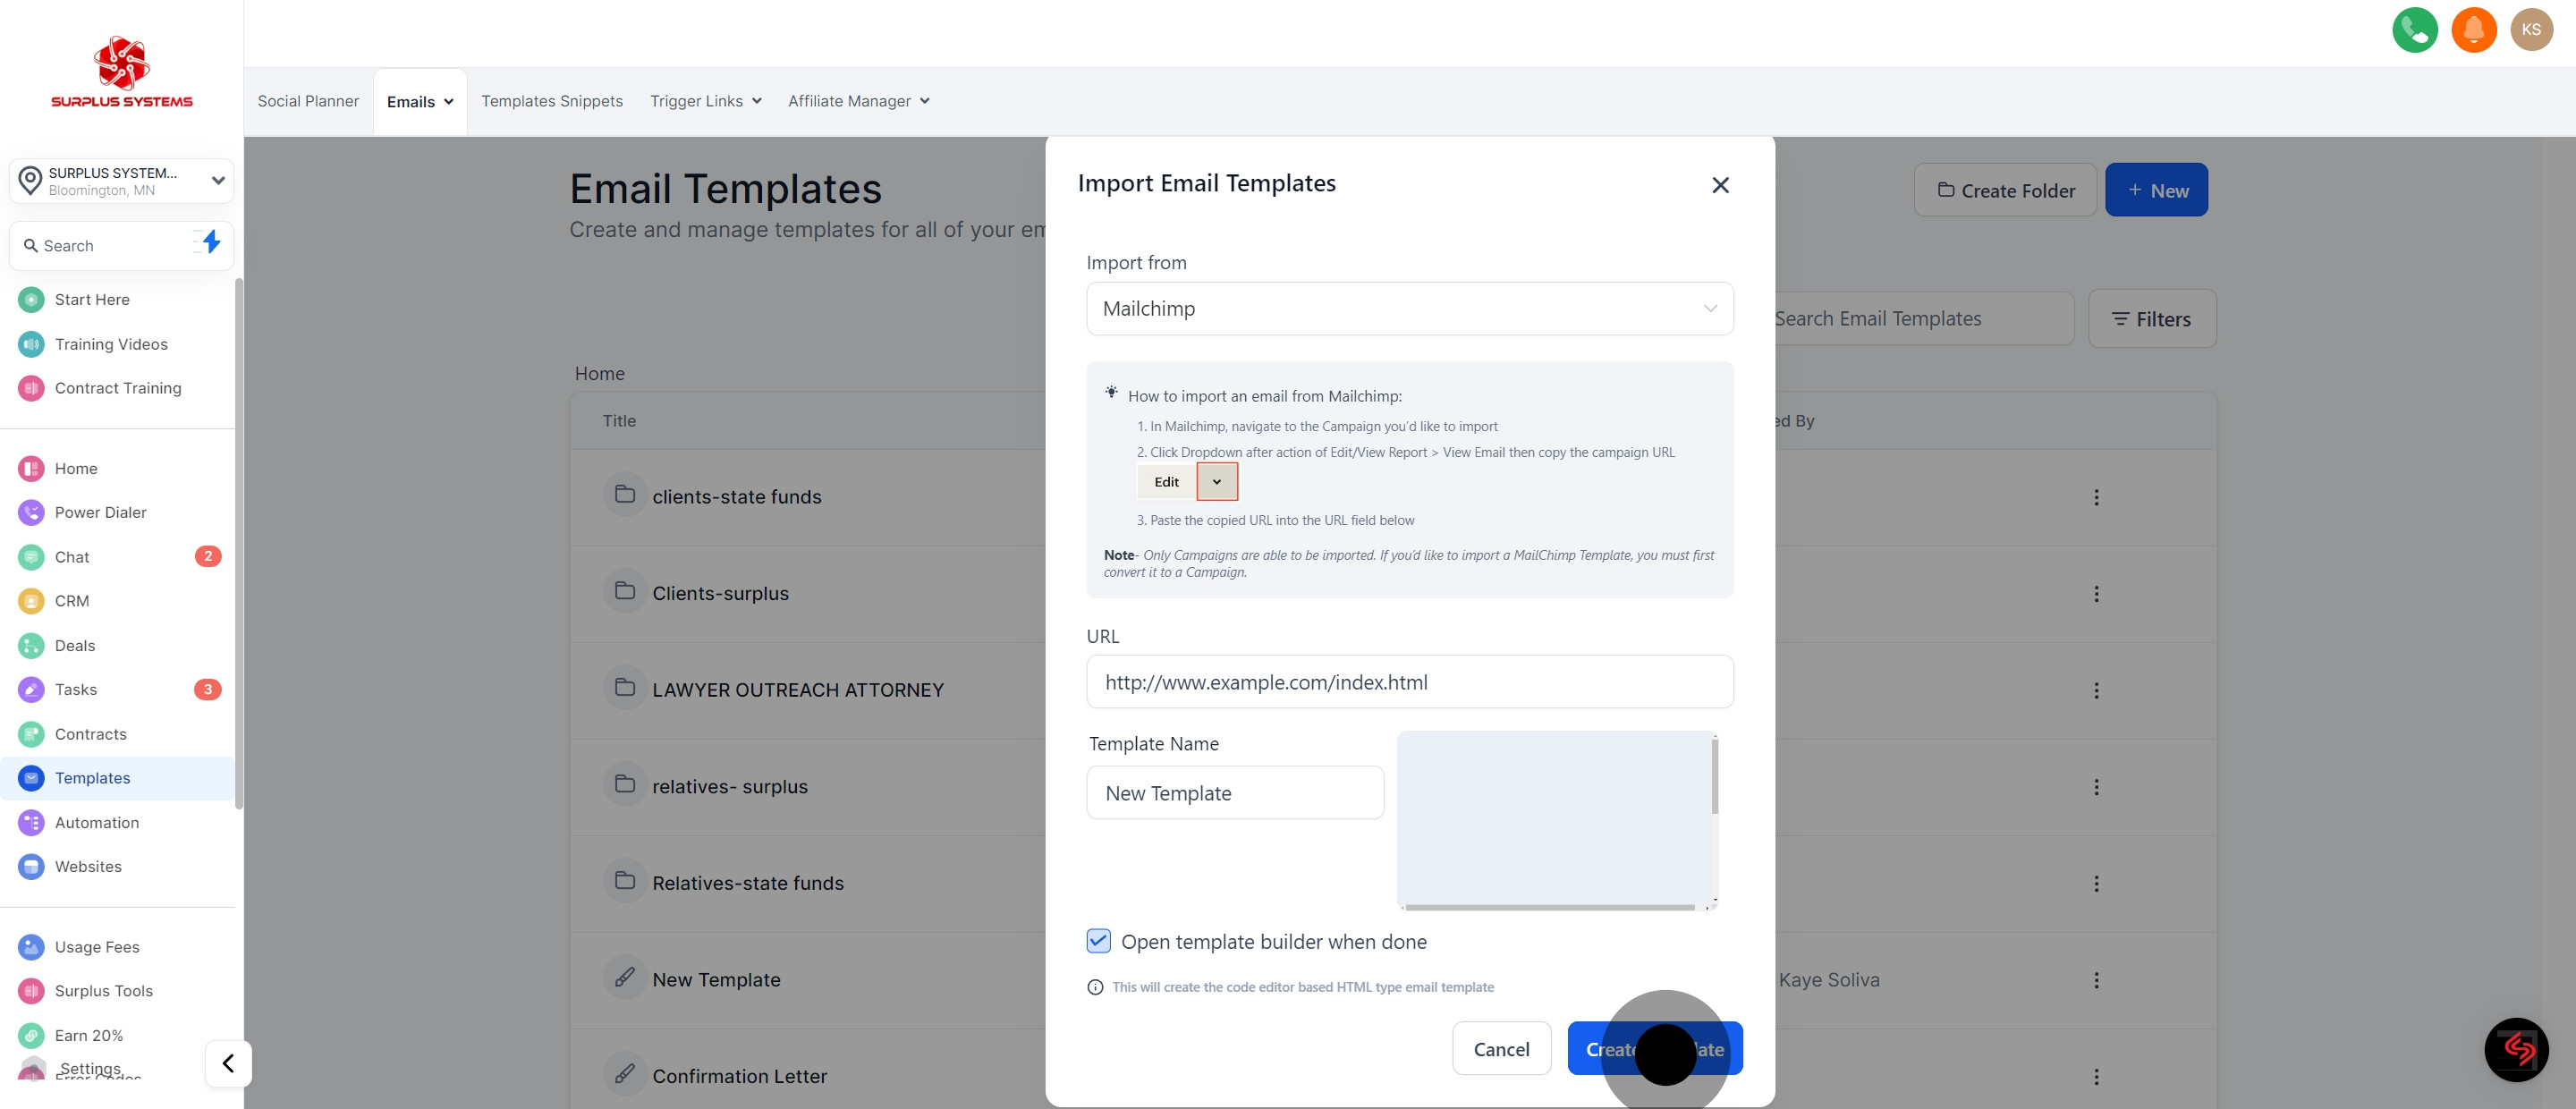
Task: Open the Automation sidebar icon
Action: (30, 822)
